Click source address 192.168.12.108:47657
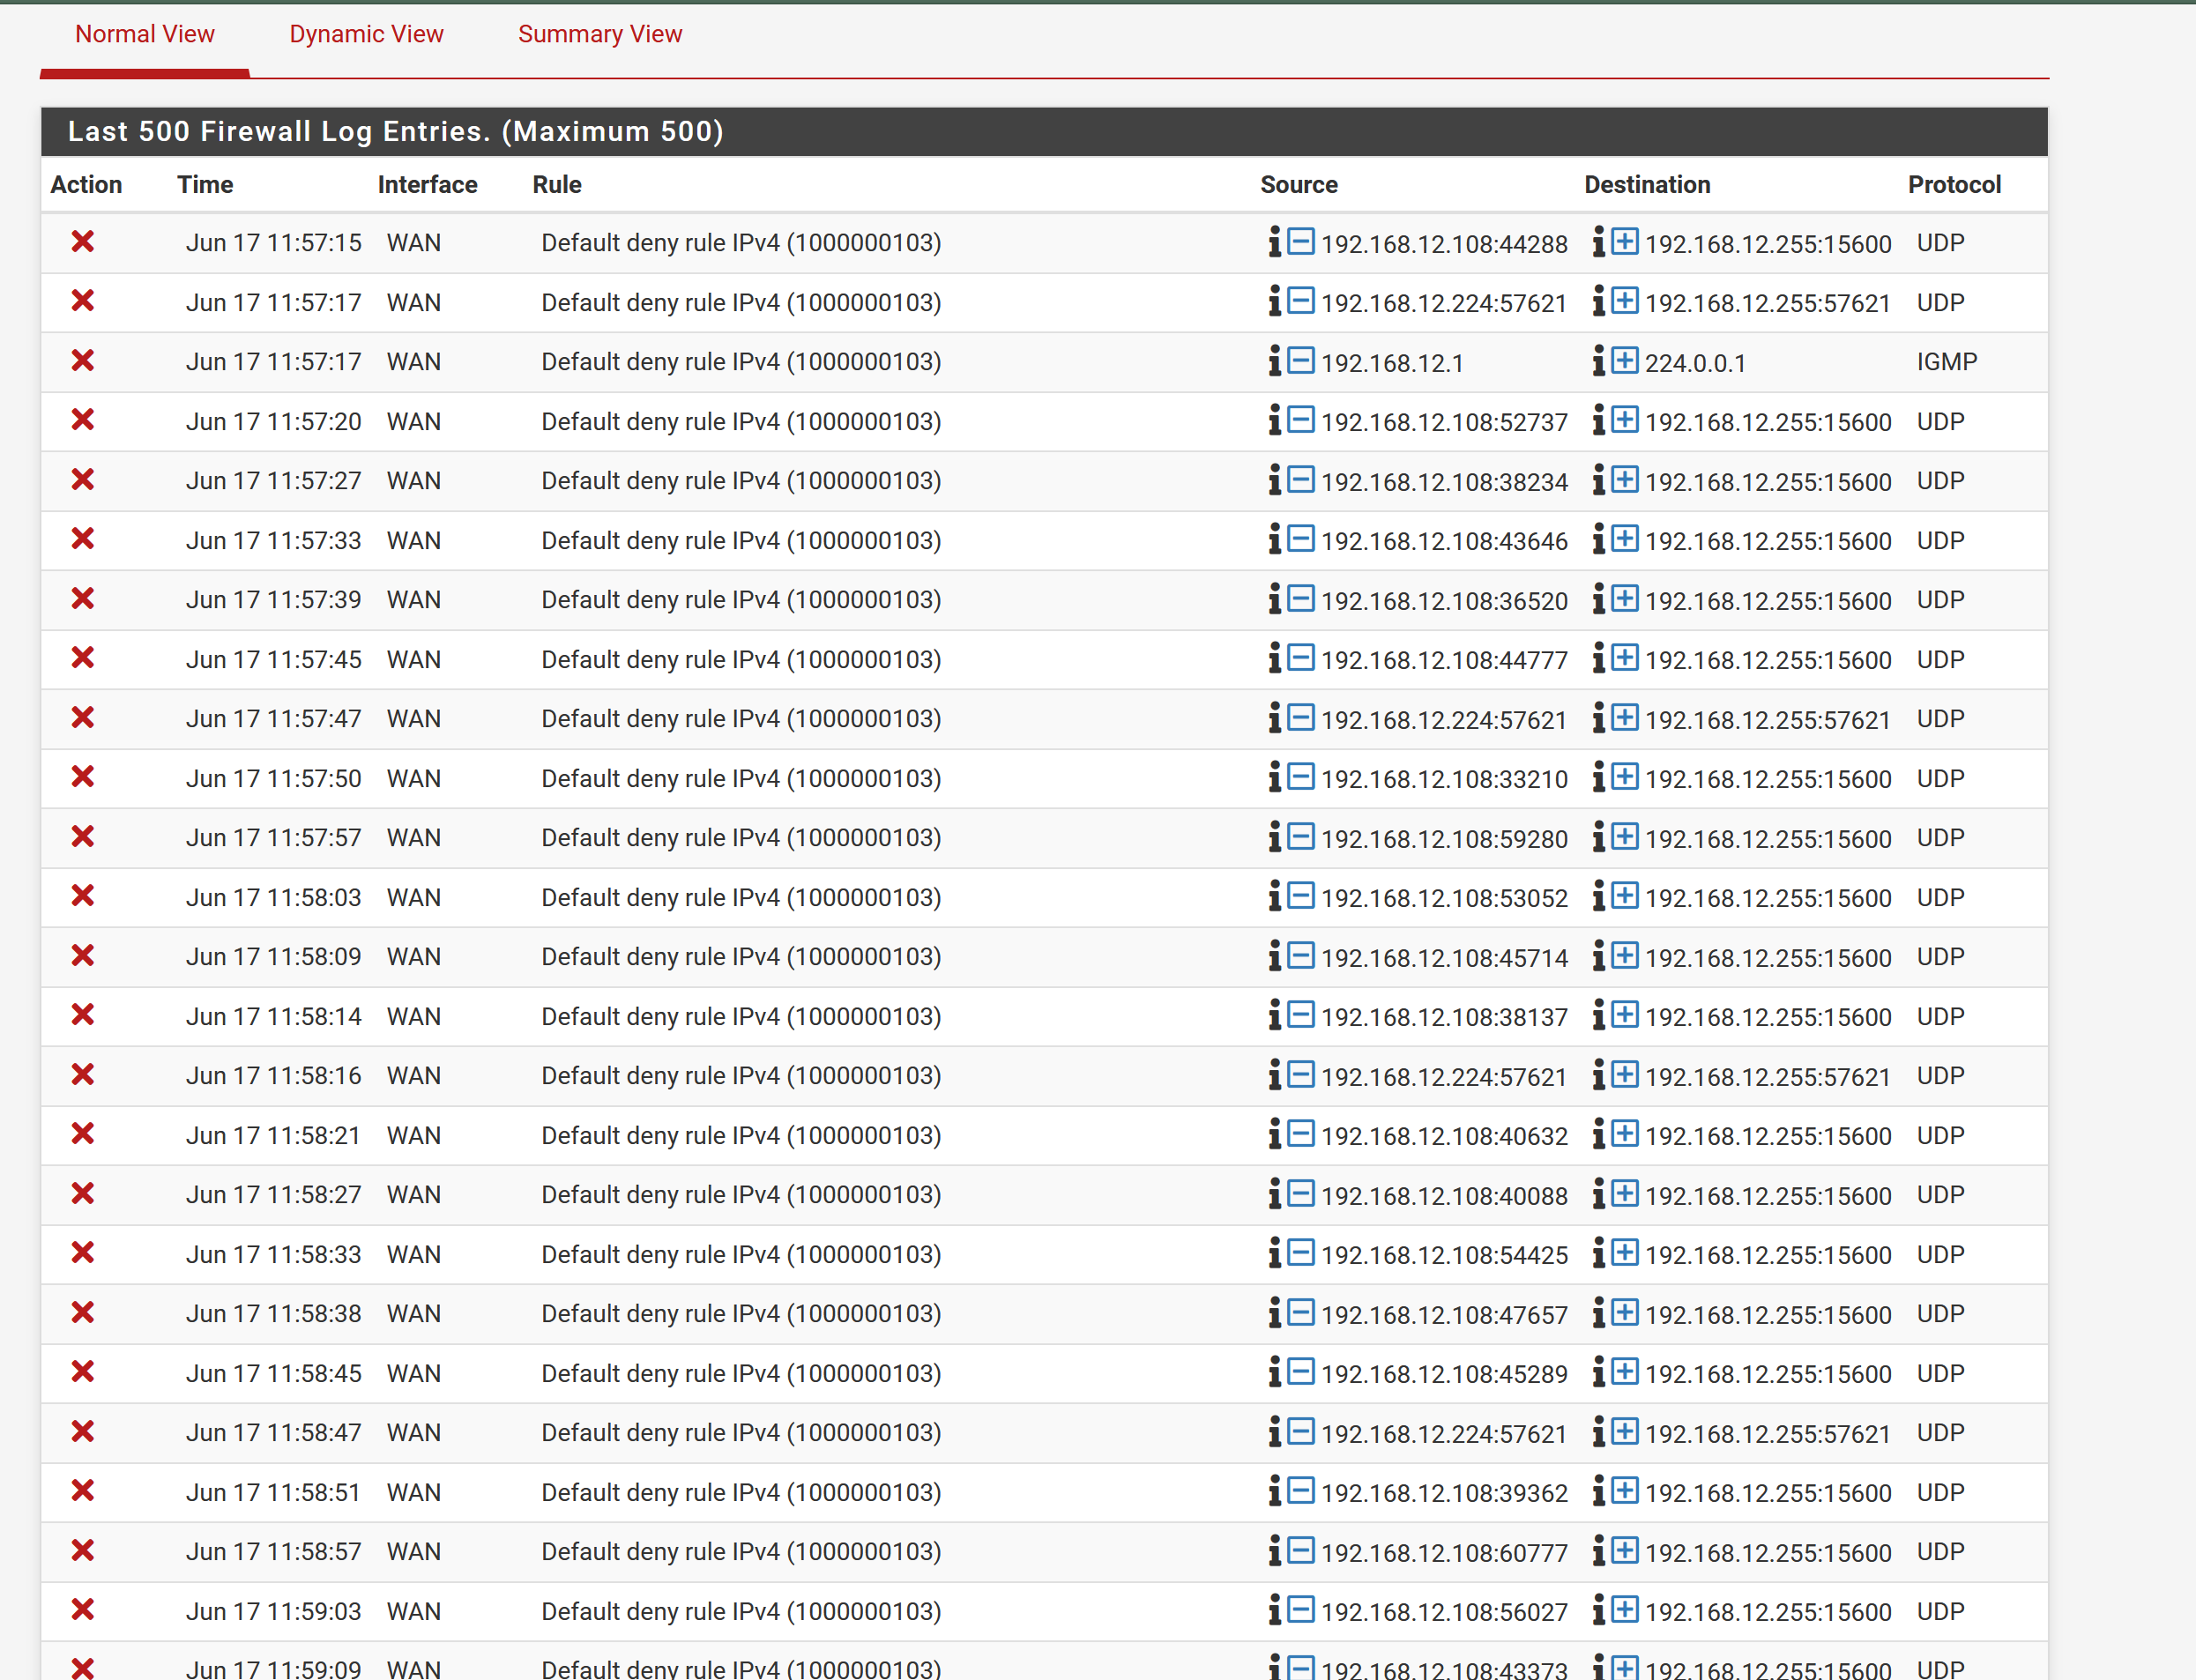This screenshot has width=2196, height=1680. tap(1444, 1315)
